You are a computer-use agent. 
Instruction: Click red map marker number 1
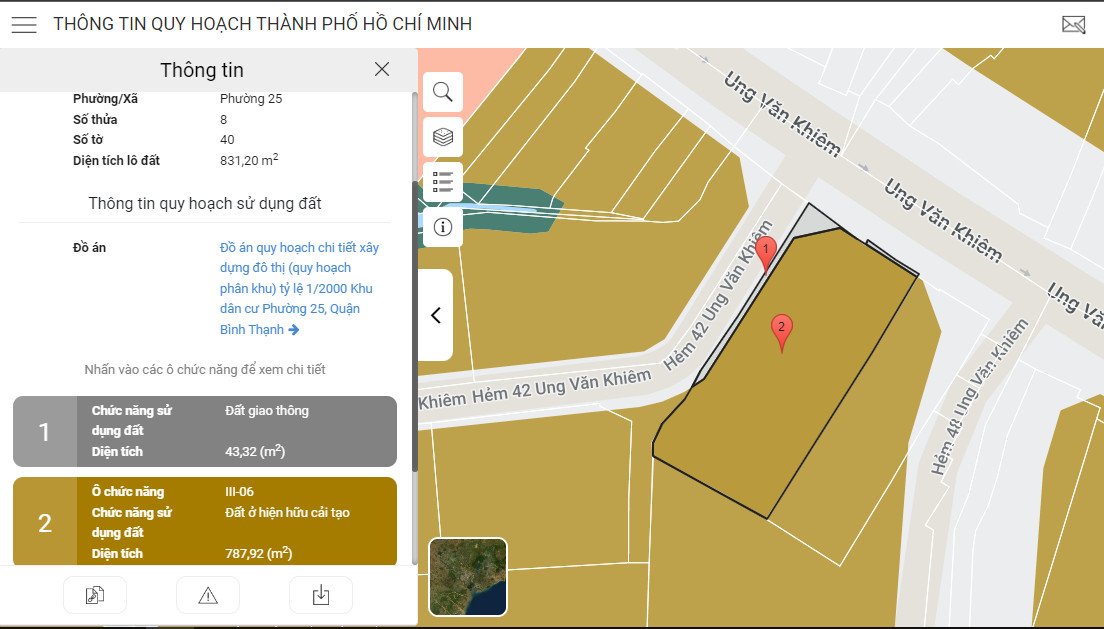pyautogui.click(x=765, y=254)
